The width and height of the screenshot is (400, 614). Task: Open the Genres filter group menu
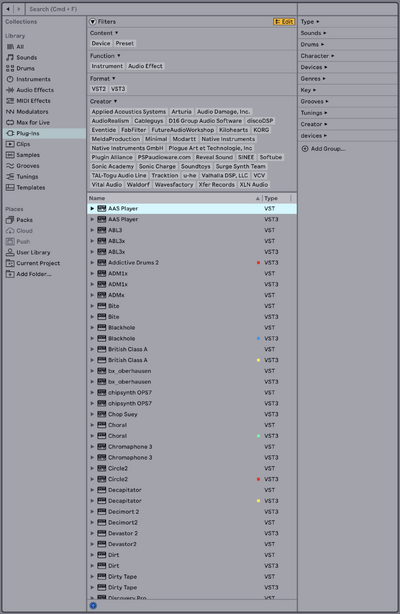coord(313,79)
